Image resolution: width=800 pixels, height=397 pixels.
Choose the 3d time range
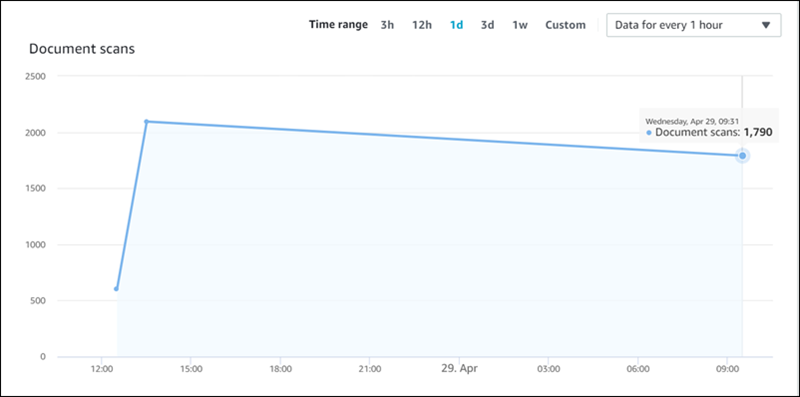click(x=487, y=25)
